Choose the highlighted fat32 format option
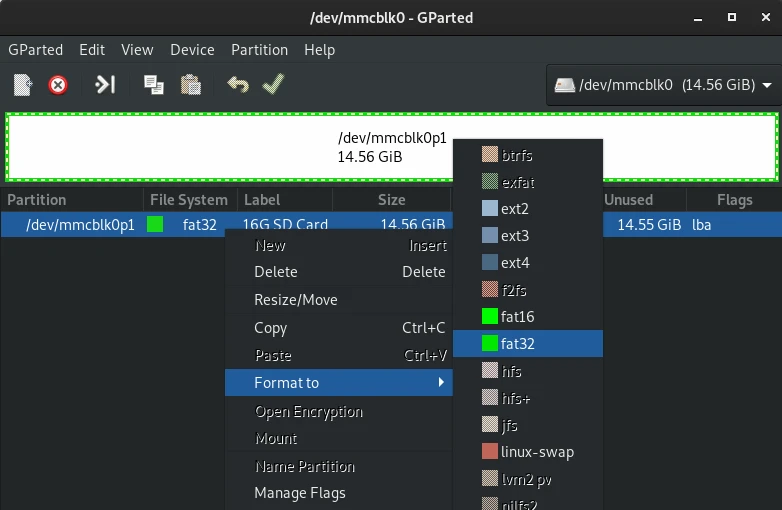The height and width of the screenshot is (510, 782). 528,343
